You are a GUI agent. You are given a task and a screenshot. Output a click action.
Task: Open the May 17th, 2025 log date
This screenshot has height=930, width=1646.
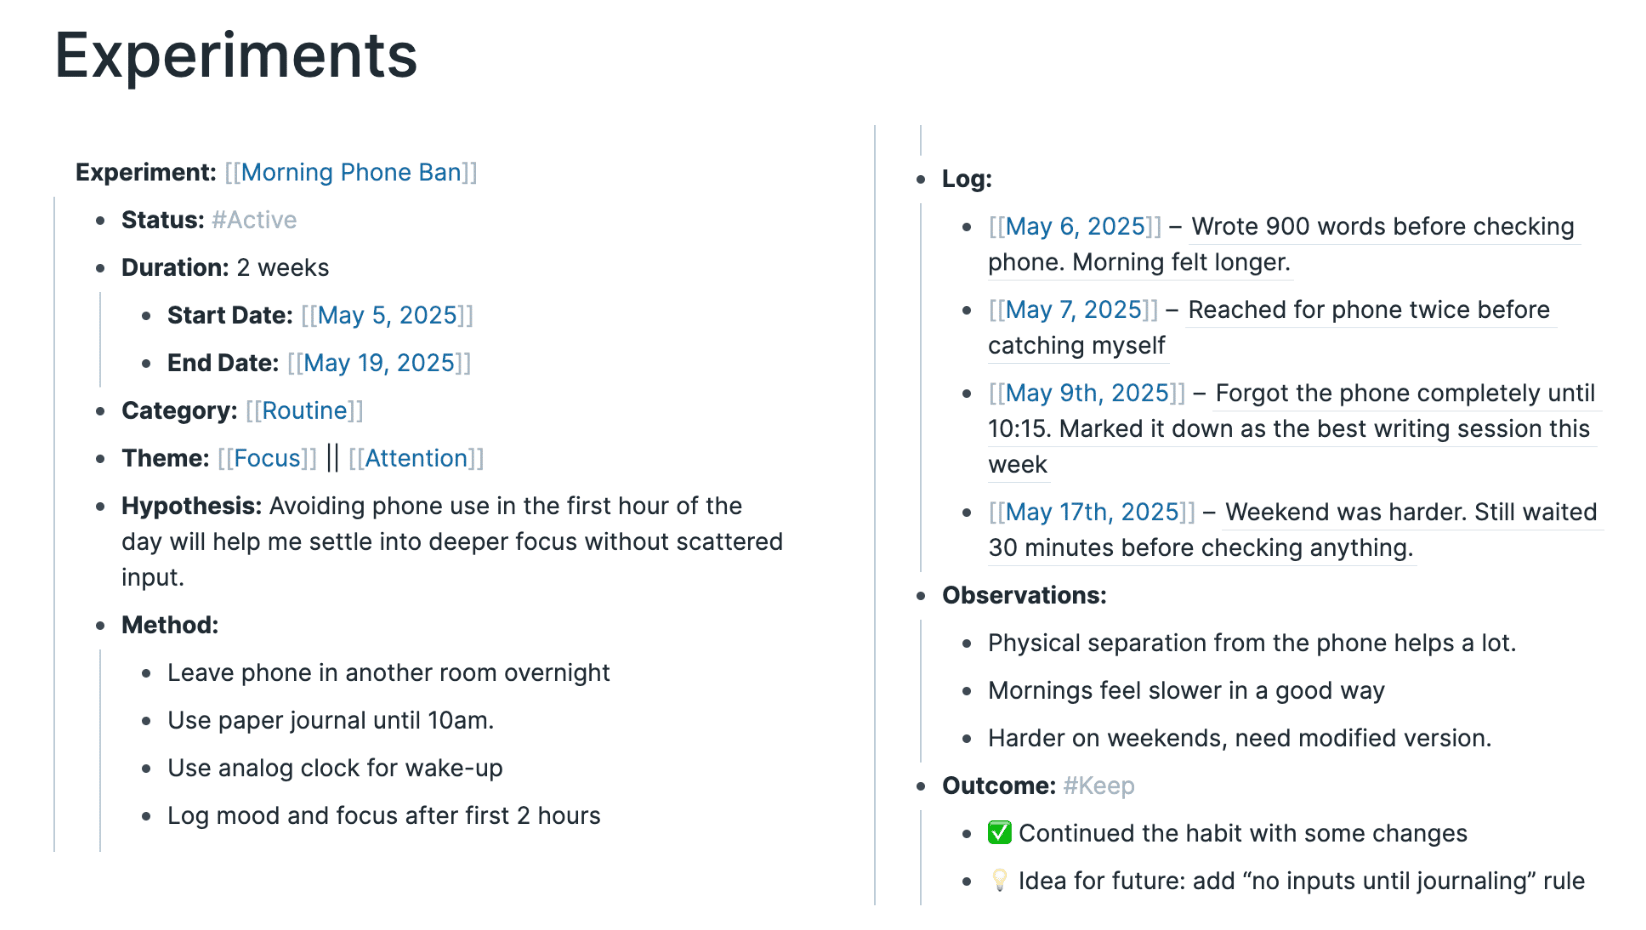pyautogui.click(x=1092, y=512)
